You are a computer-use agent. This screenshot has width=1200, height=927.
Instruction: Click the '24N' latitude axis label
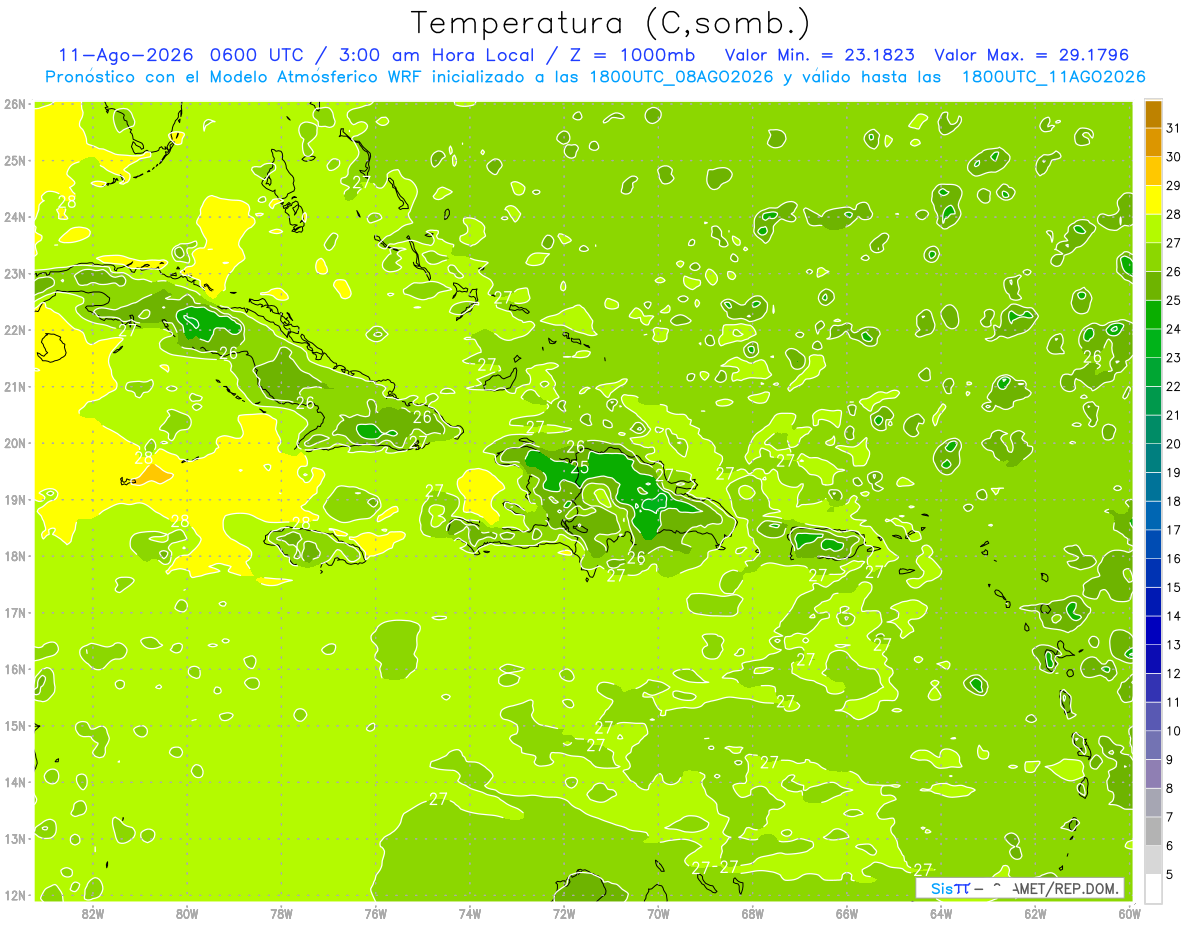pos(14,217)
